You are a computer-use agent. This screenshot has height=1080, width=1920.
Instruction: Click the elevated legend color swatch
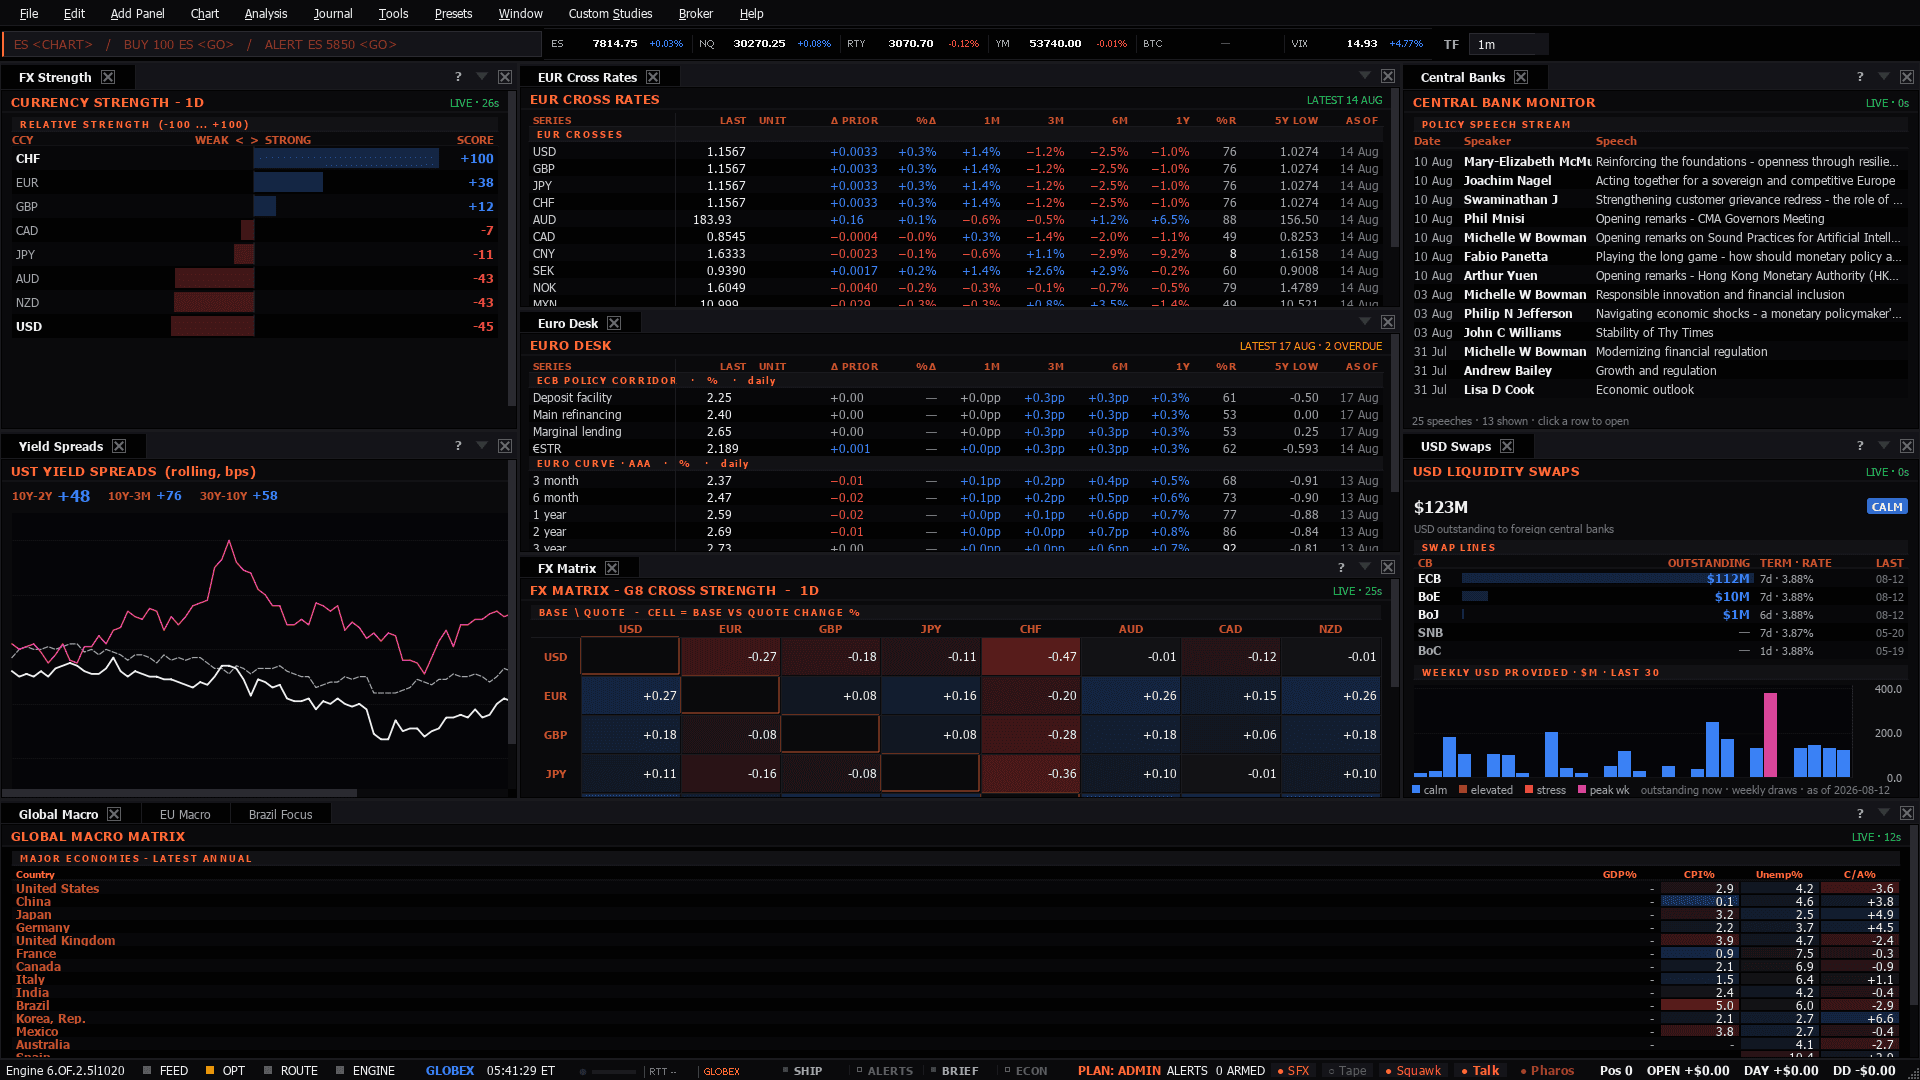[x=1463, y=790]
